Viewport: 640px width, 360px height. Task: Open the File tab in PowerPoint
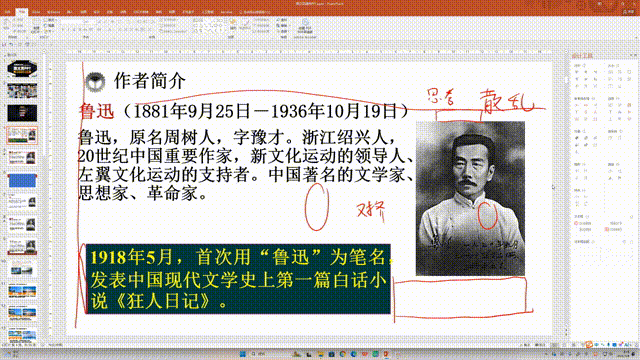pyautogui.click(x=7, y=12)
